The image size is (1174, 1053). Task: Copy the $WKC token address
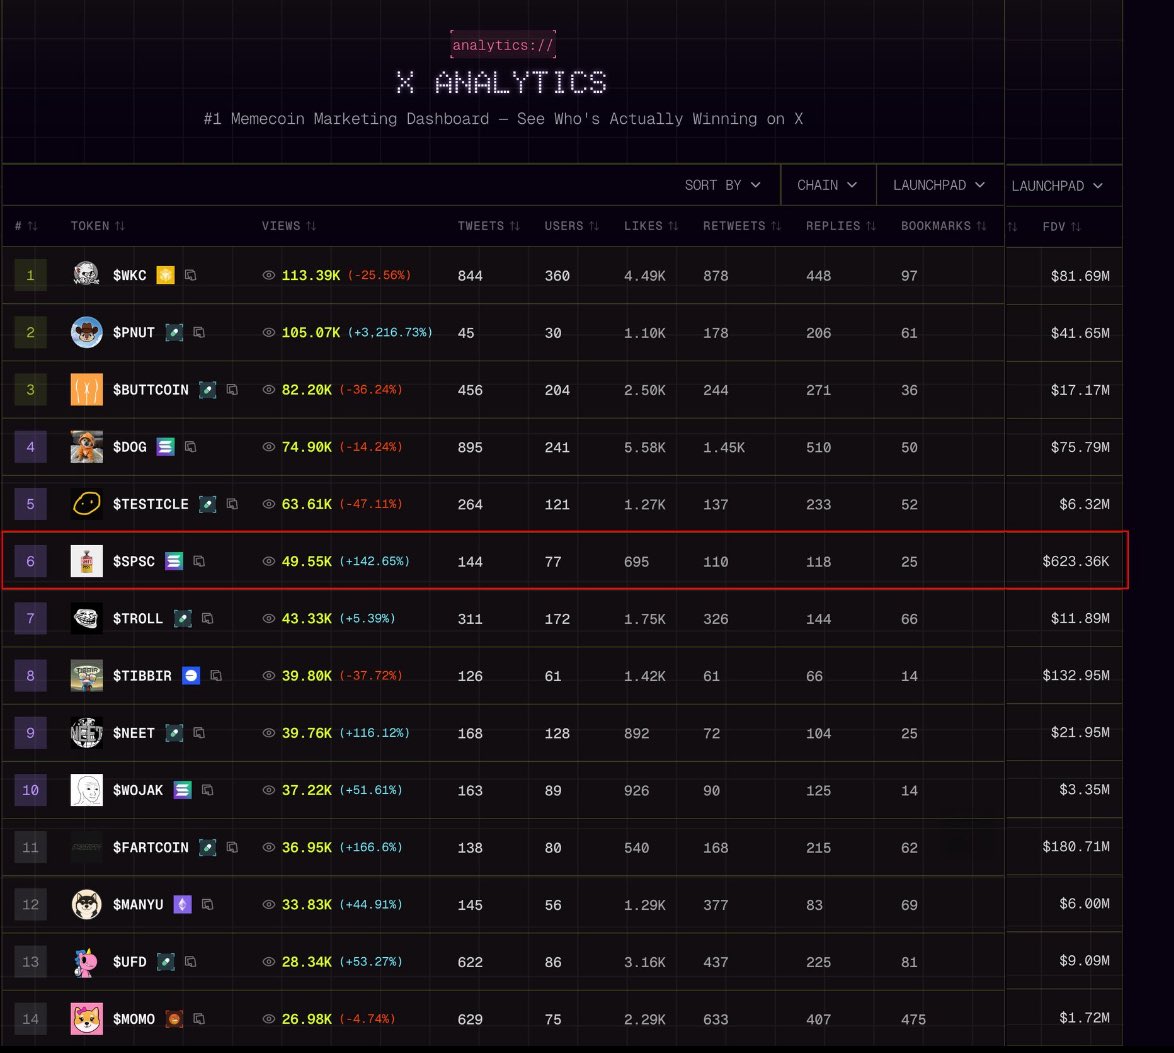pos(190,276)
